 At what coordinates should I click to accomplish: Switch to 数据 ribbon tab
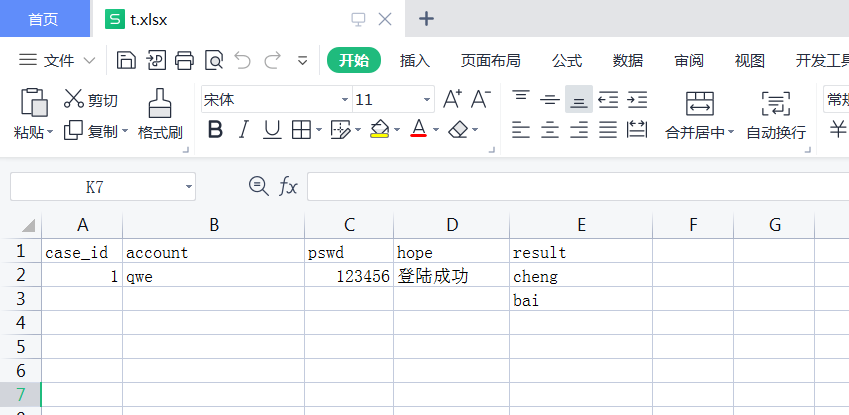click(628, 60)
